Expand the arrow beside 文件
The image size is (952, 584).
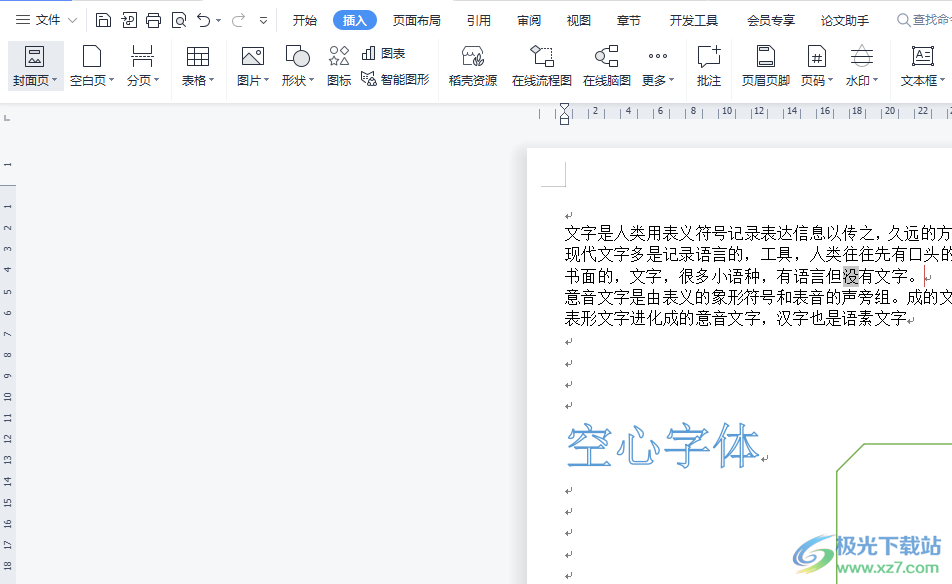click(x=72, y=21)
